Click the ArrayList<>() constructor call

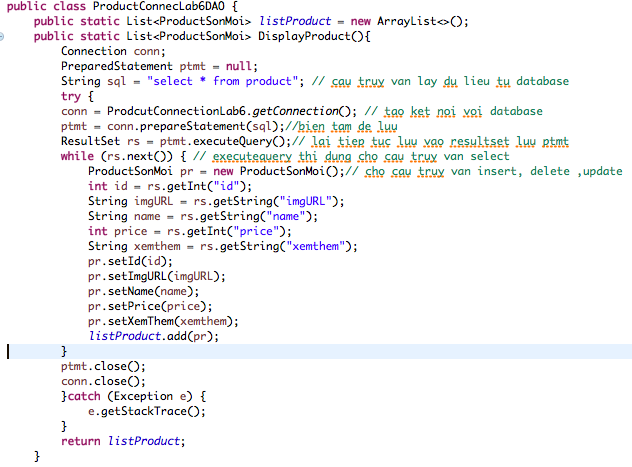(419, 21)
